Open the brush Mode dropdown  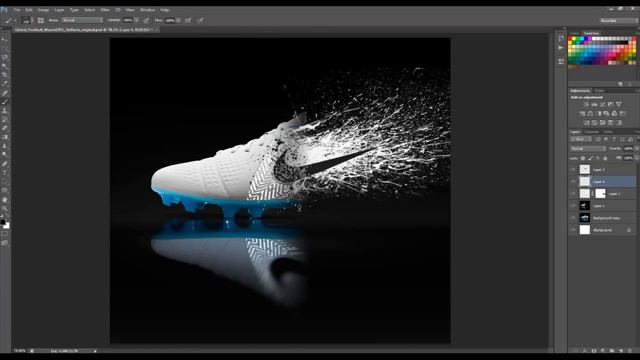(x=82, y=20)
